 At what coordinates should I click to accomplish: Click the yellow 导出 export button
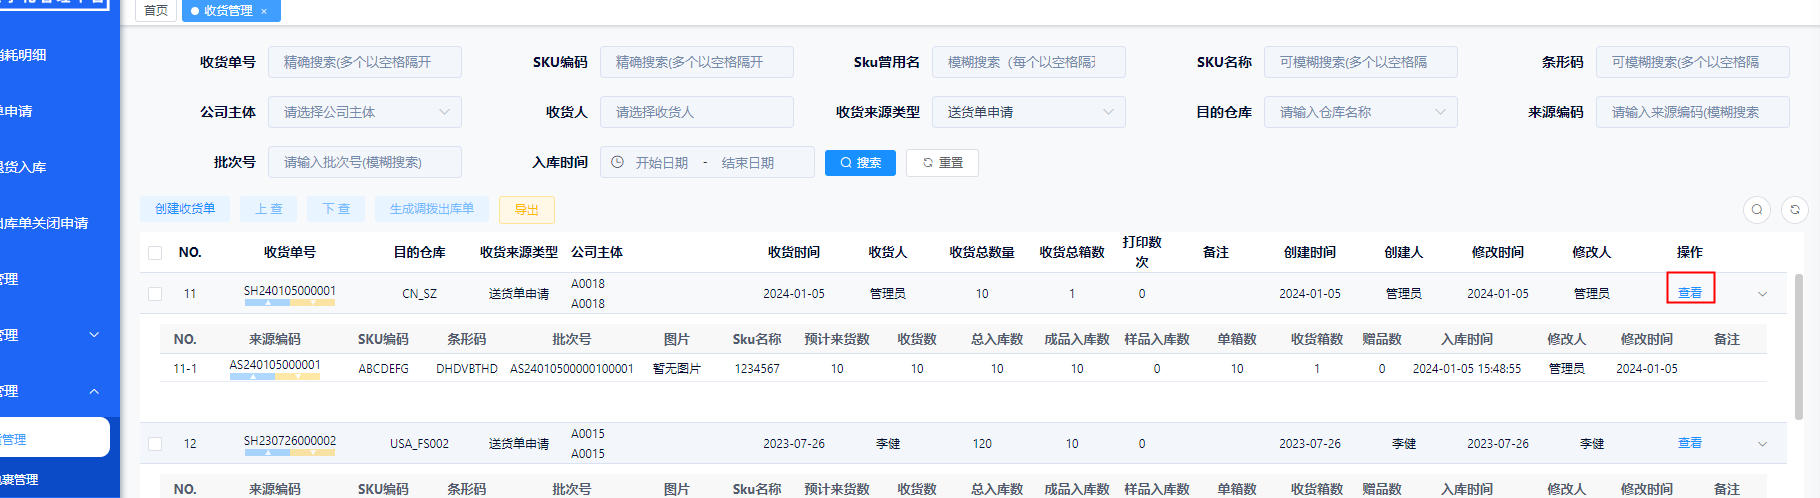[x=526, y=210]
